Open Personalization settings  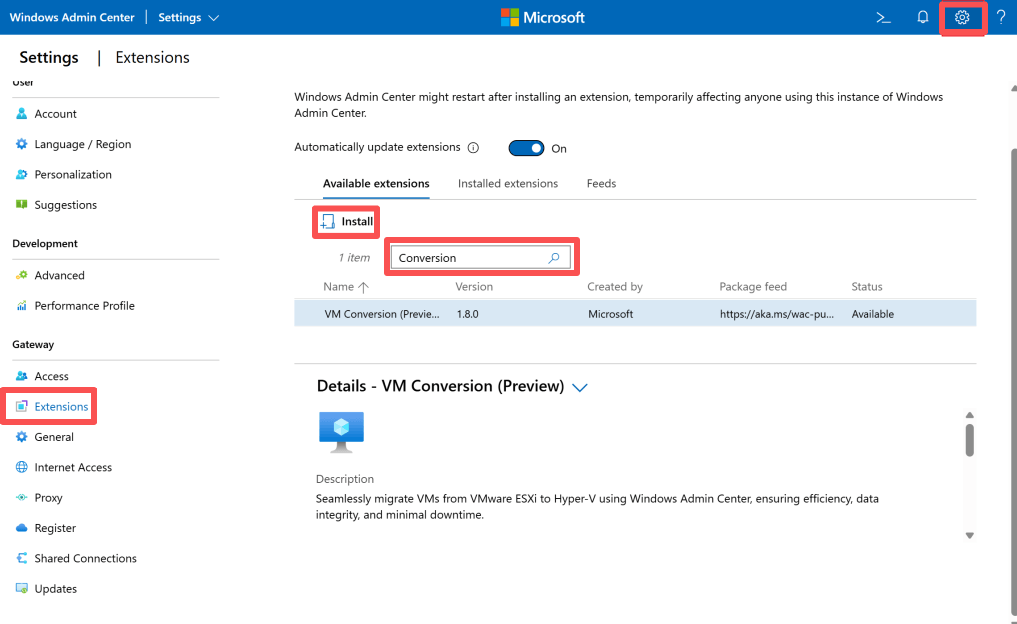(73, 174)
